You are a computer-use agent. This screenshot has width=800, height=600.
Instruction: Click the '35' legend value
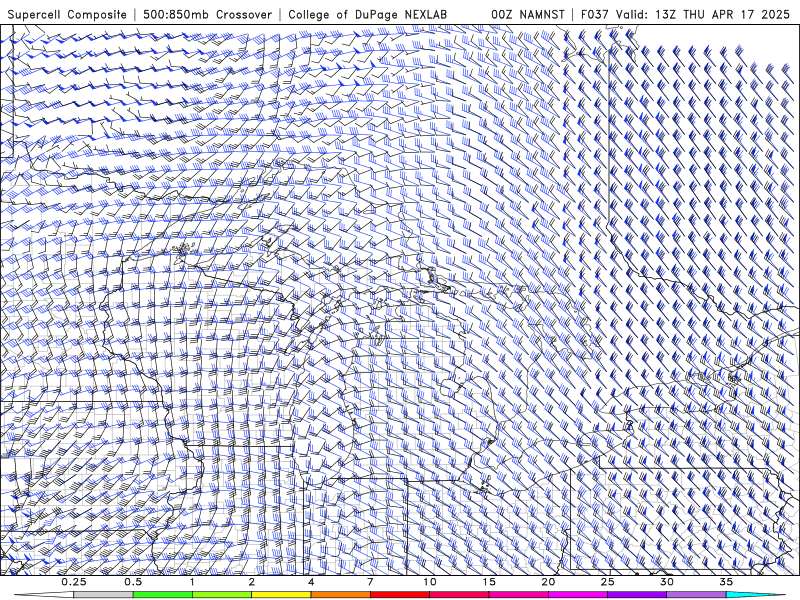[726, 582]
